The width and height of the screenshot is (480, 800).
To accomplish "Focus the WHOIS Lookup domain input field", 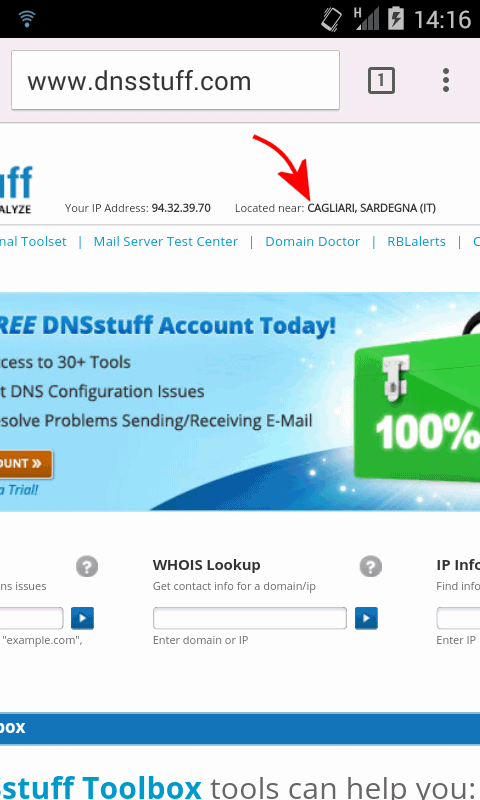I will (x=250, y=618).
